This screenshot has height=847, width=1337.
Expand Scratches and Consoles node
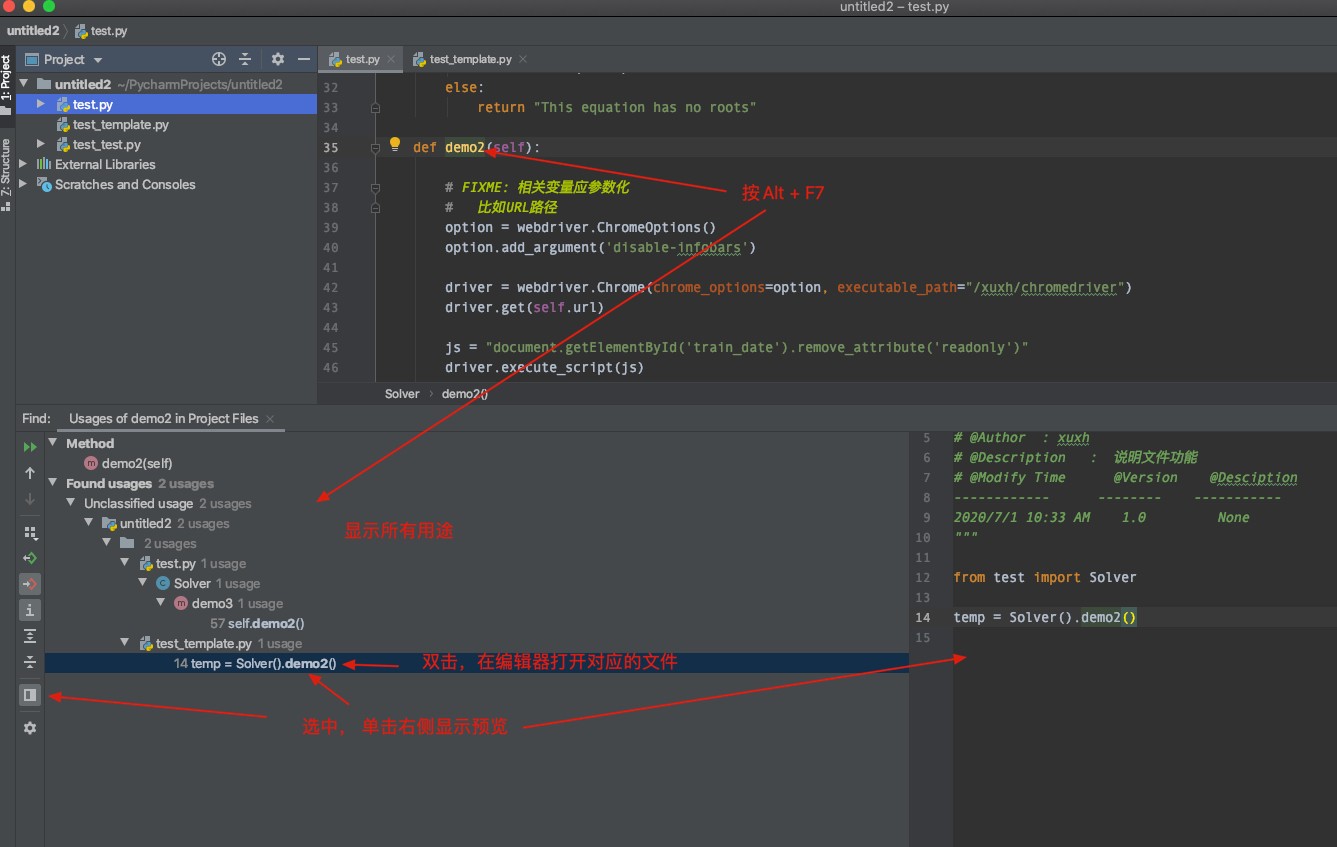24,184
